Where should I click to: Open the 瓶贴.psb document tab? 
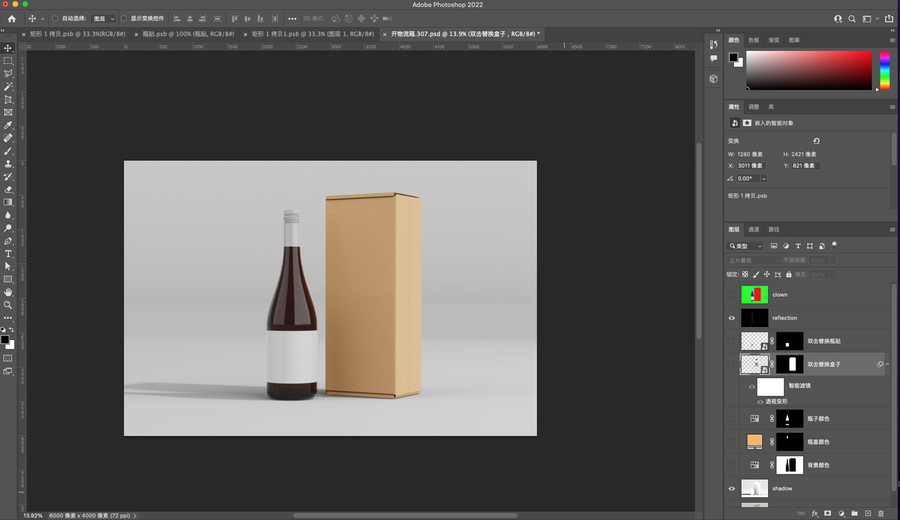(188, 34)
